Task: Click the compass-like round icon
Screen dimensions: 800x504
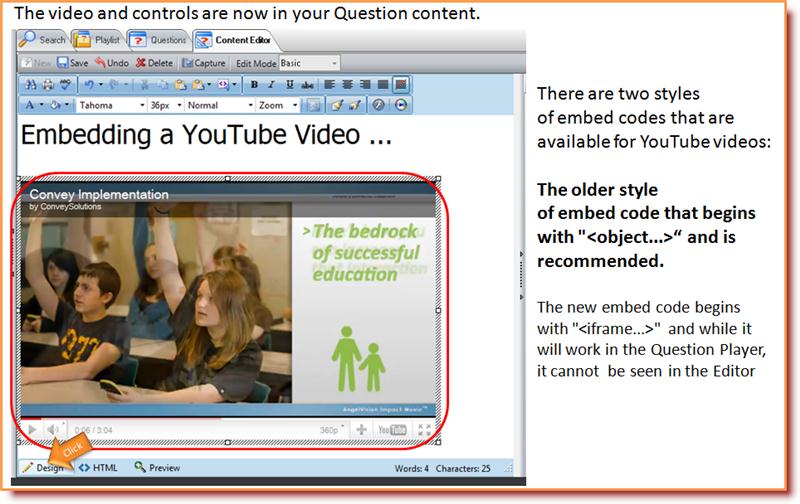Action: [x=378, y=105]
